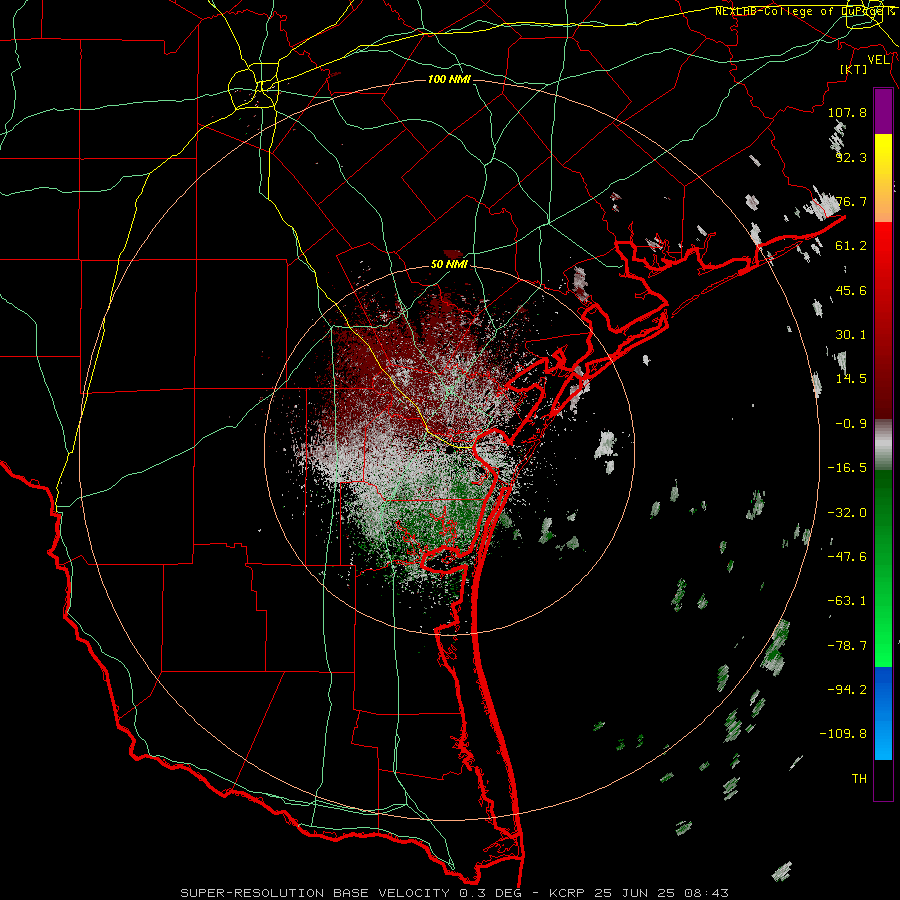Click the 61.2 velocity scale value
The height and width of the screenshot is (900, 900).
click(851, 246)
